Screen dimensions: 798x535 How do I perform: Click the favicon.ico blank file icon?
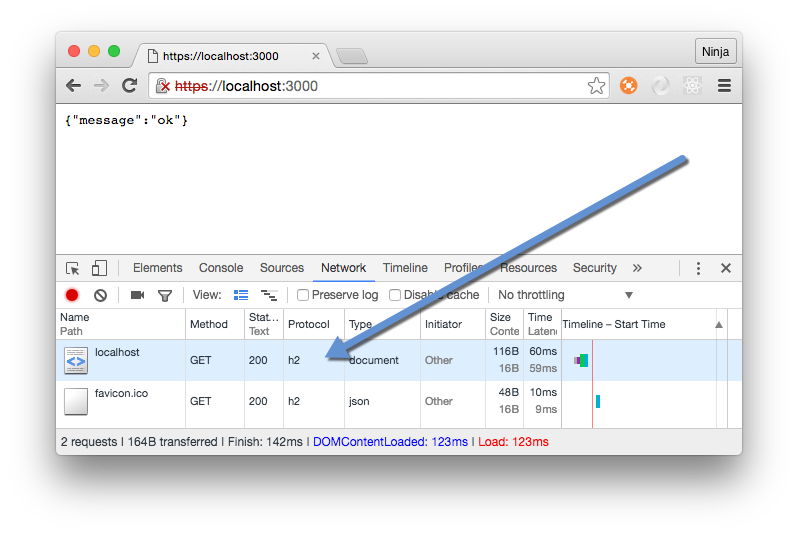pos(76,402)
